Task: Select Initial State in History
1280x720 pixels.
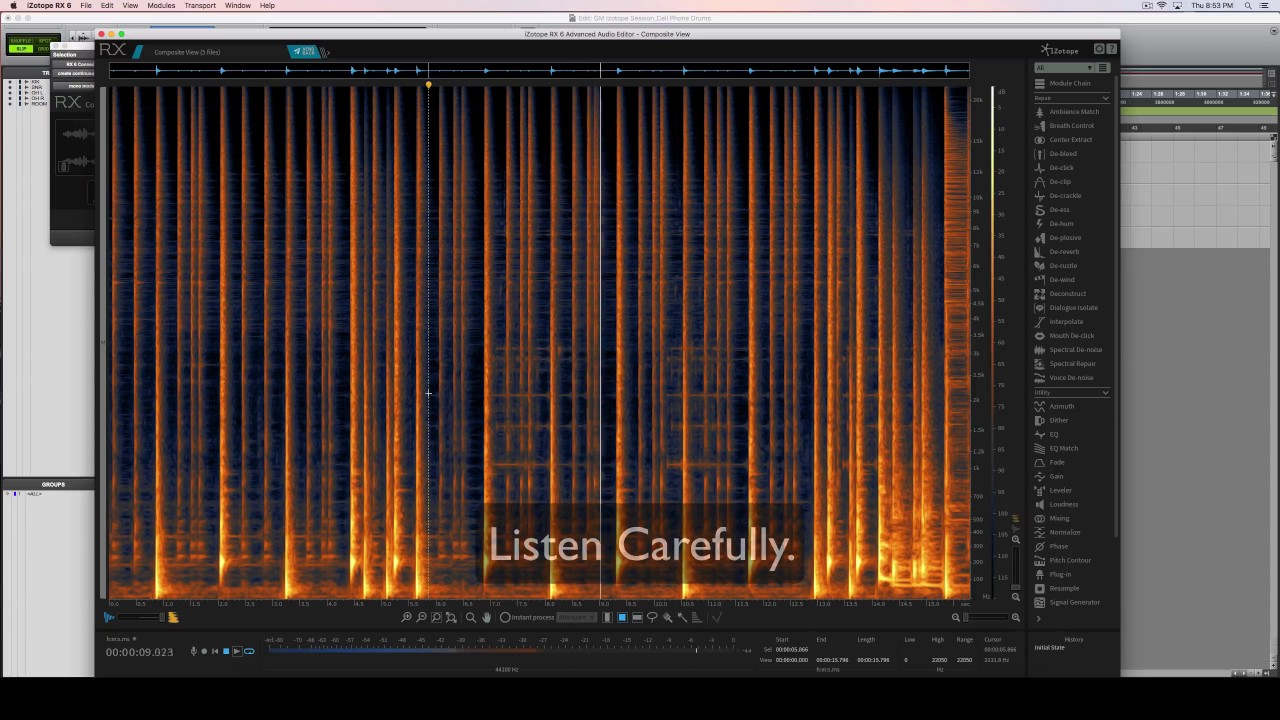Action: [x=1050, y=648]
